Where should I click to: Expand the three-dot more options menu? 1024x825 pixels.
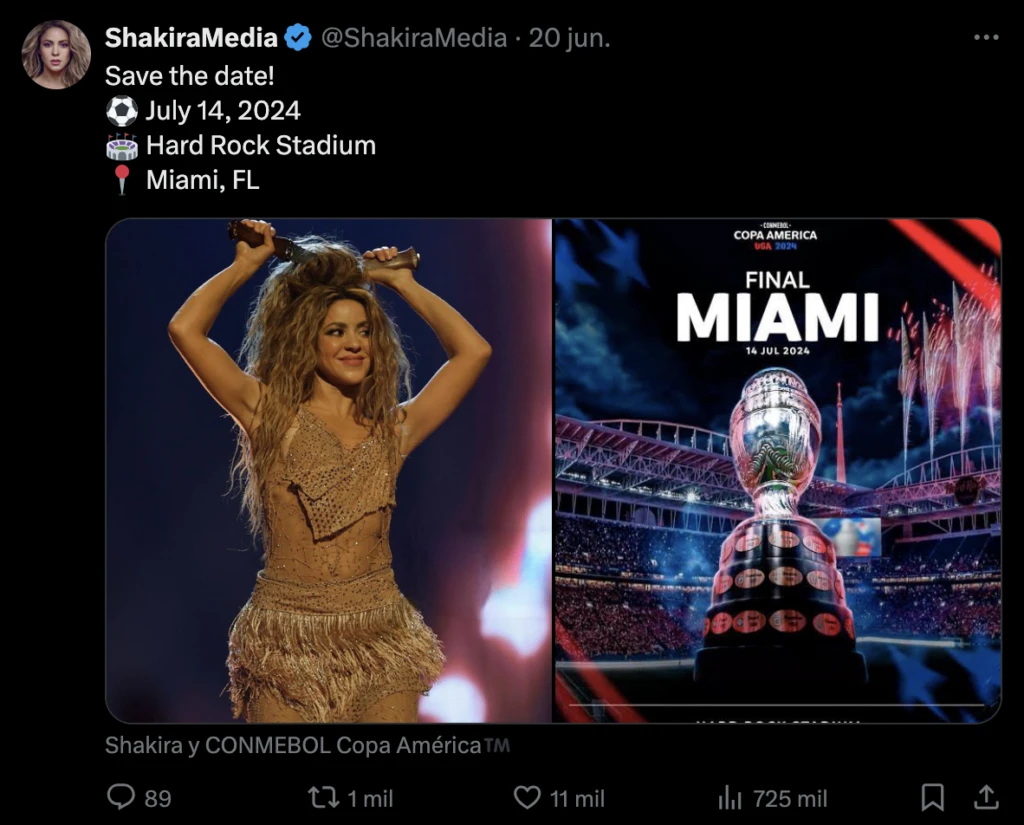point(985,37)
